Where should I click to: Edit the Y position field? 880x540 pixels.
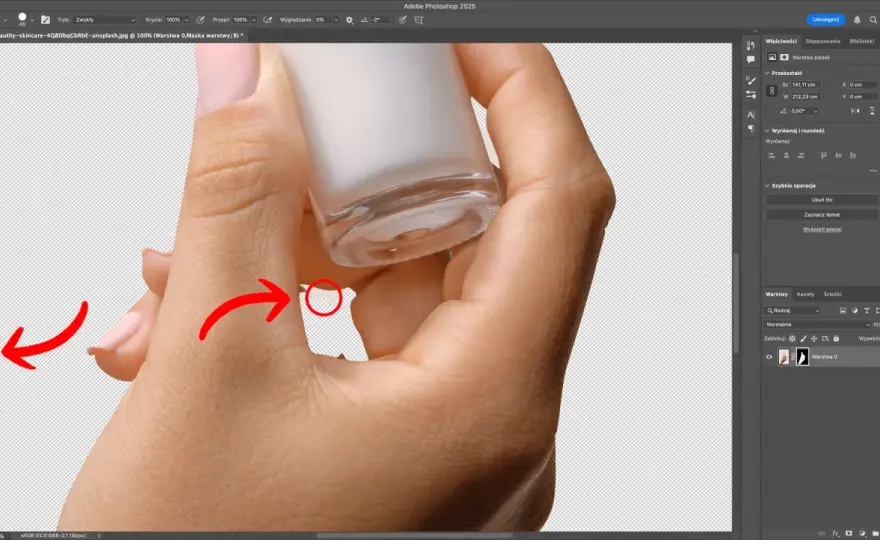tap(863, 97)
